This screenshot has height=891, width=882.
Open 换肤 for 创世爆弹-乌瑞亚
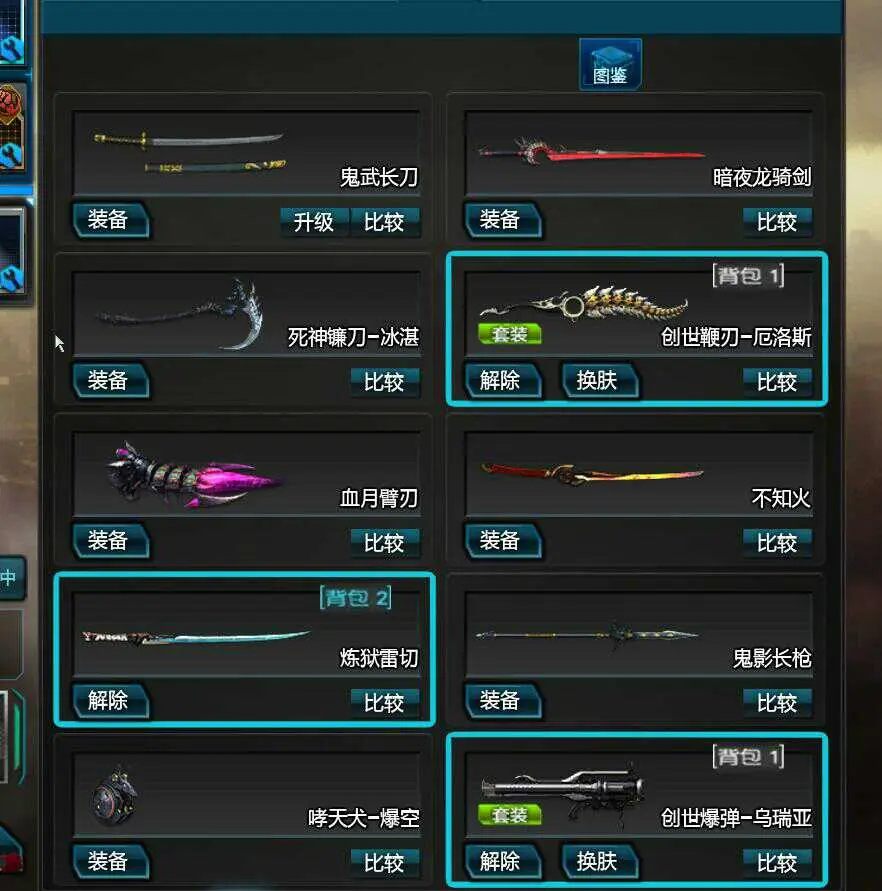(x=599, y=861)
